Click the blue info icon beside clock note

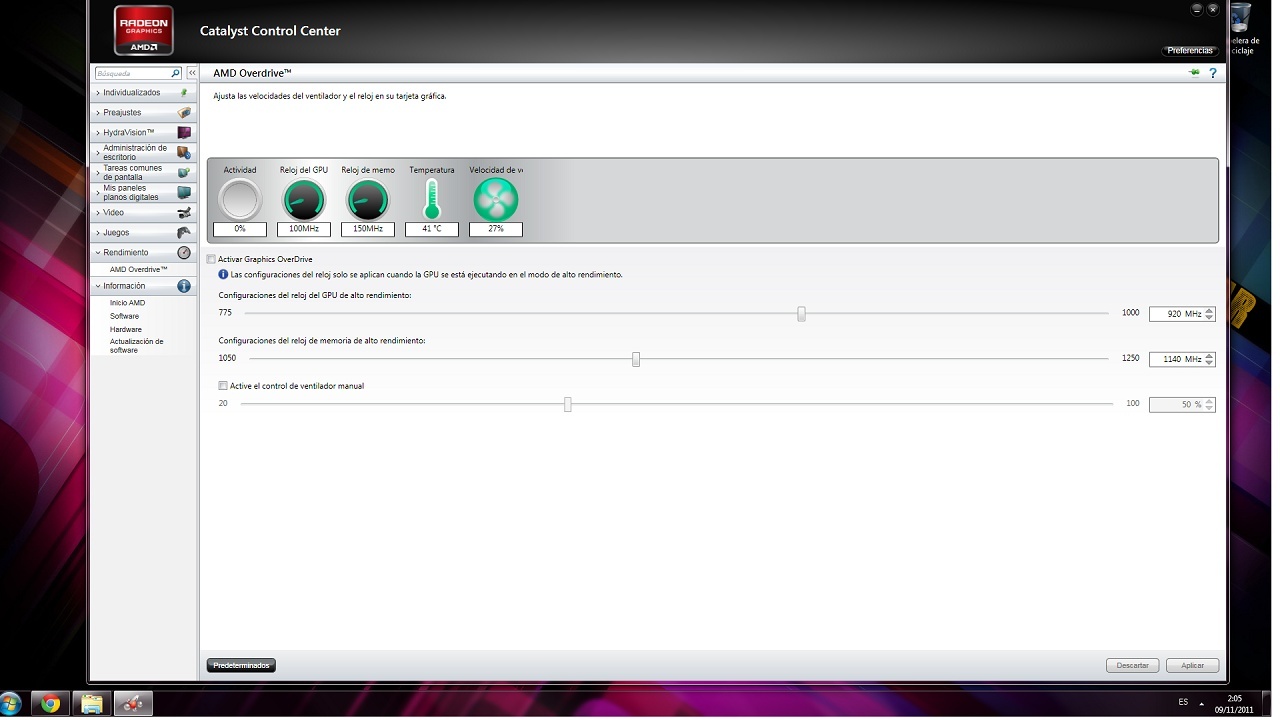coord(223,274)
